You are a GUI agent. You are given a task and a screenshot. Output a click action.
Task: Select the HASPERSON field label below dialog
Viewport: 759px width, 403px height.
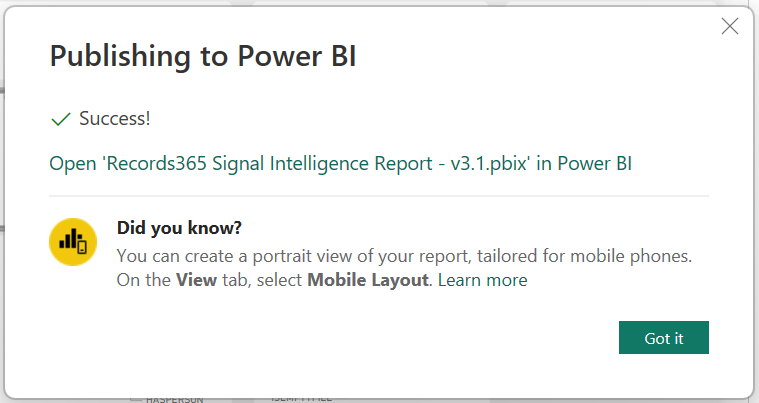[x=175, y=400]
